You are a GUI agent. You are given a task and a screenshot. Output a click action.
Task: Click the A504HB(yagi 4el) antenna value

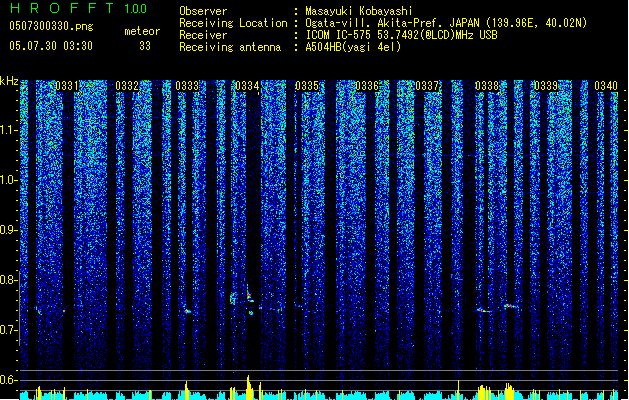[353, 47]
